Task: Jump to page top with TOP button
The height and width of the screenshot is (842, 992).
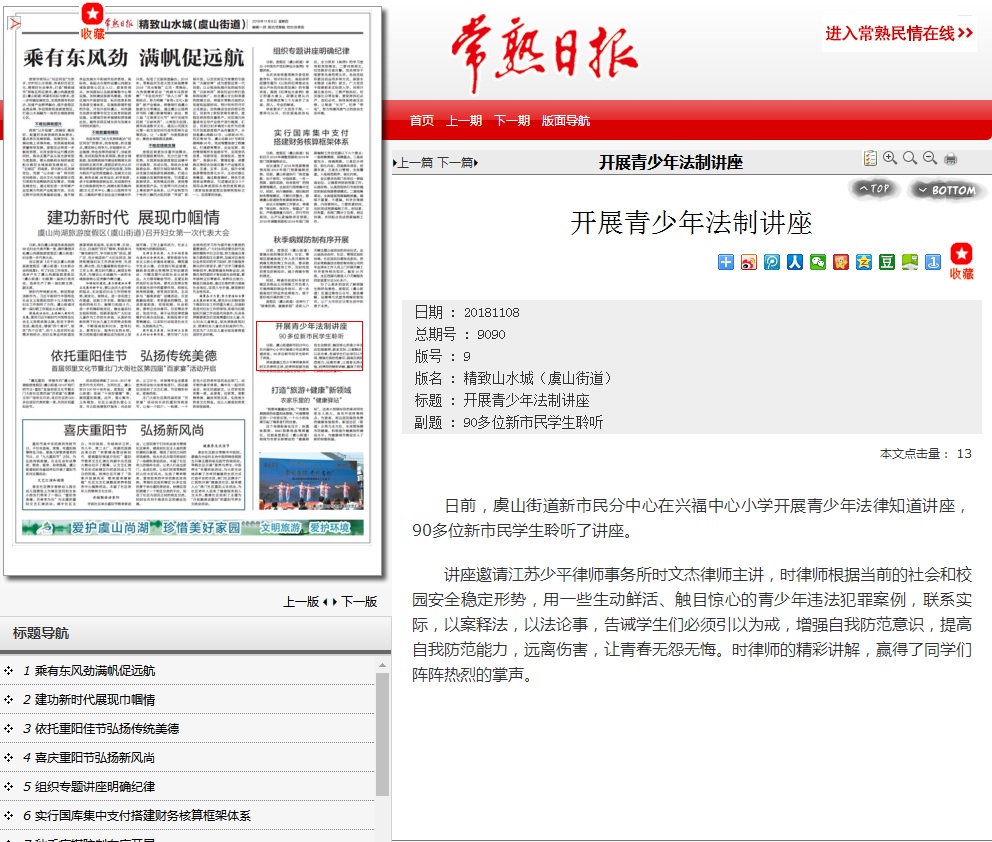Action: coord(874,189)
